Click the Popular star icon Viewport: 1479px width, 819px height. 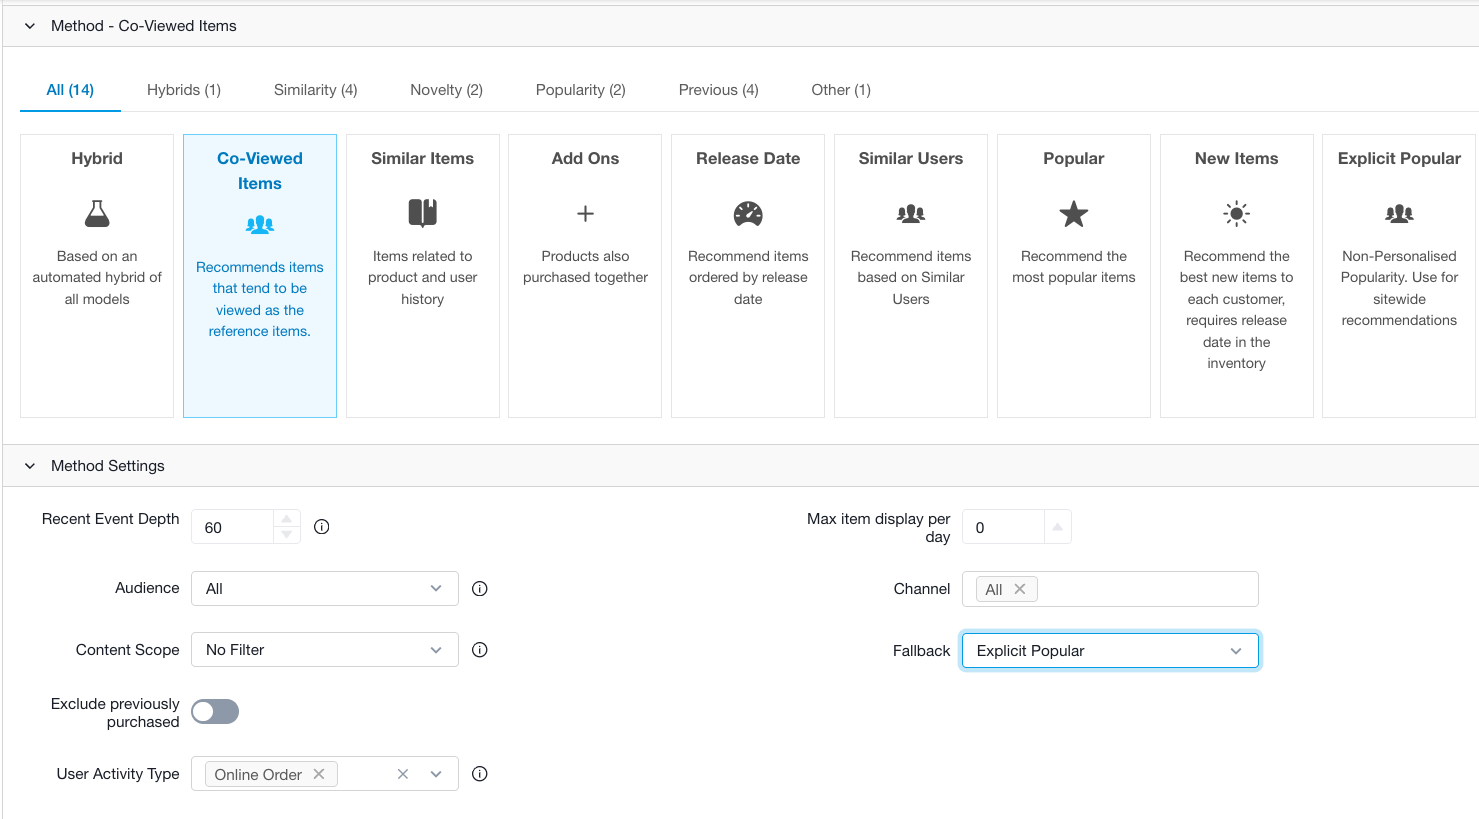click(x=1074, y=213)
